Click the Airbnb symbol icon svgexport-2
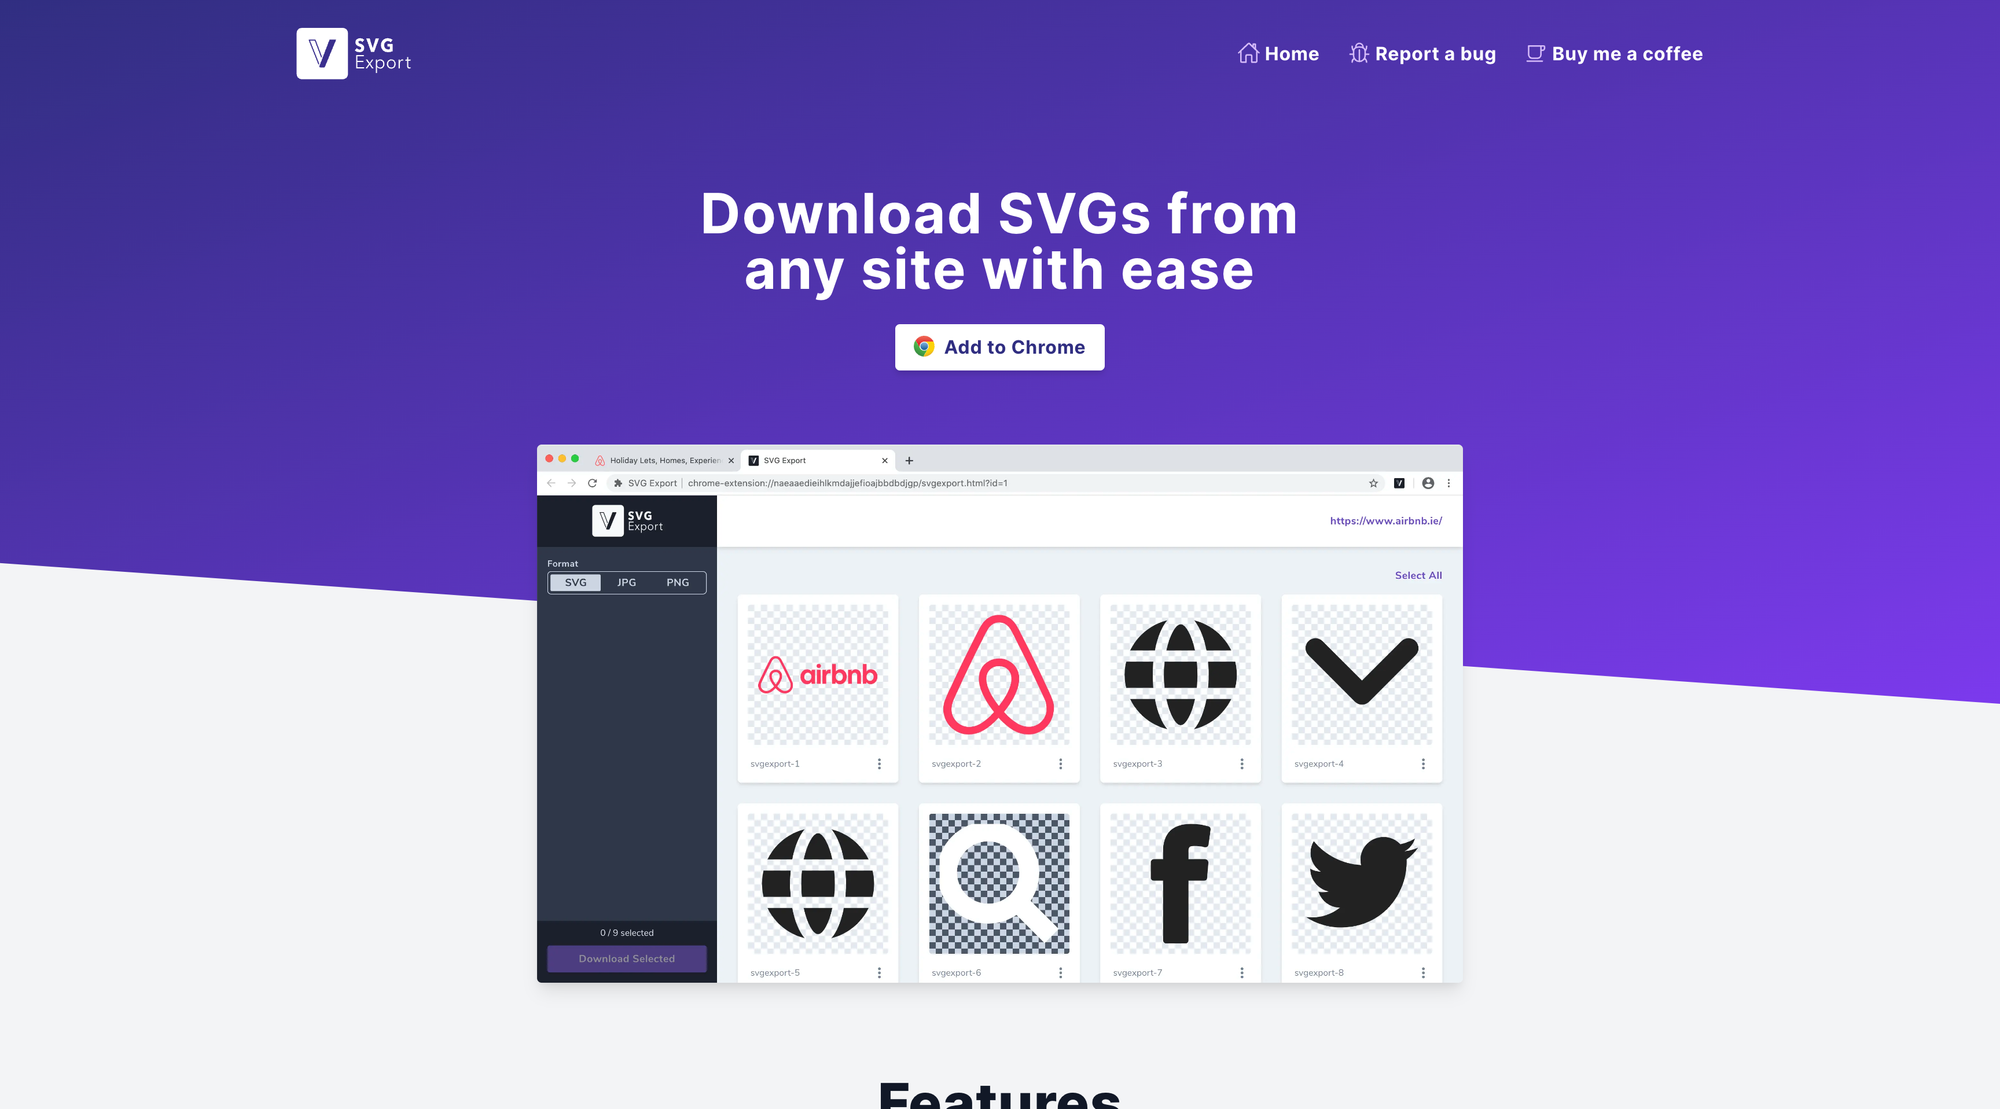 click(x=998, y=673)
